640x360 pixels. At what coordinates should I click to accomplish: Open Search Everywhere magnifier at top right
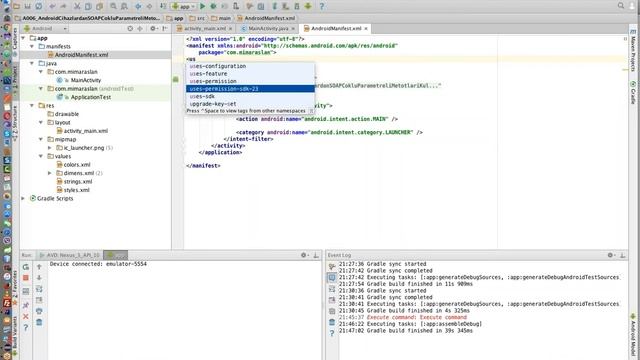pyautogui.click(x=621, y=6)
